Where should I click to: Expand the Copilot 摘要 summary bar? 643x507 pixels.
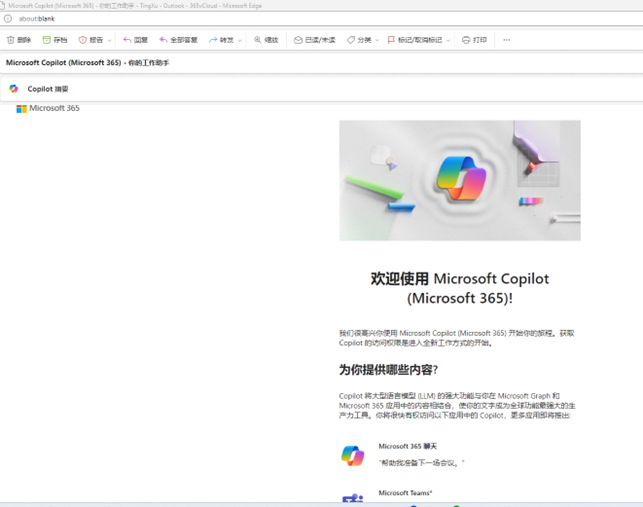pyautogui.click(x=322, y=89)
